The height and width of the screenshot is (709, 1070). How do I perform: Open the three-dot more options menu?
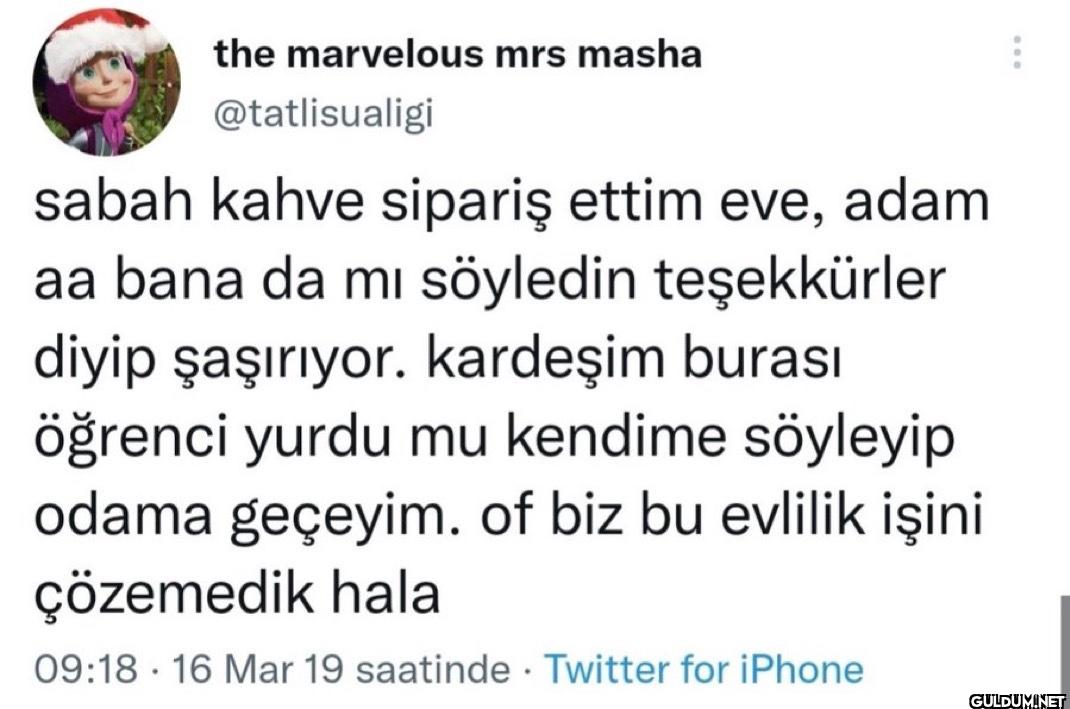(1017, 52)
